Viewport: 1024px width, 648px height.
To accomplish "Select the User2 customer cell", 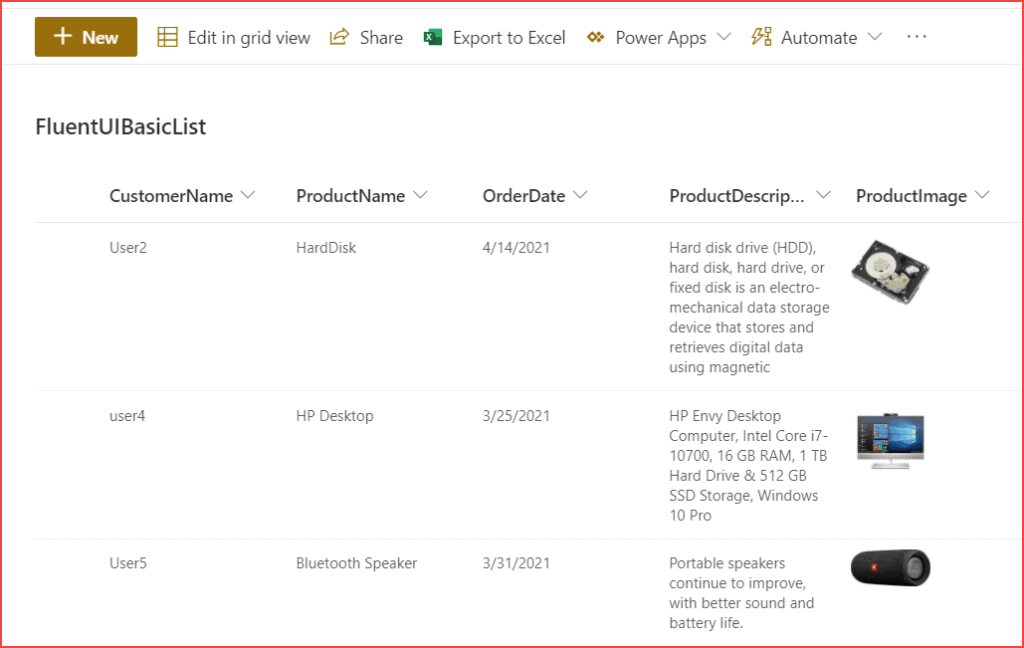I will coord(128,248).
